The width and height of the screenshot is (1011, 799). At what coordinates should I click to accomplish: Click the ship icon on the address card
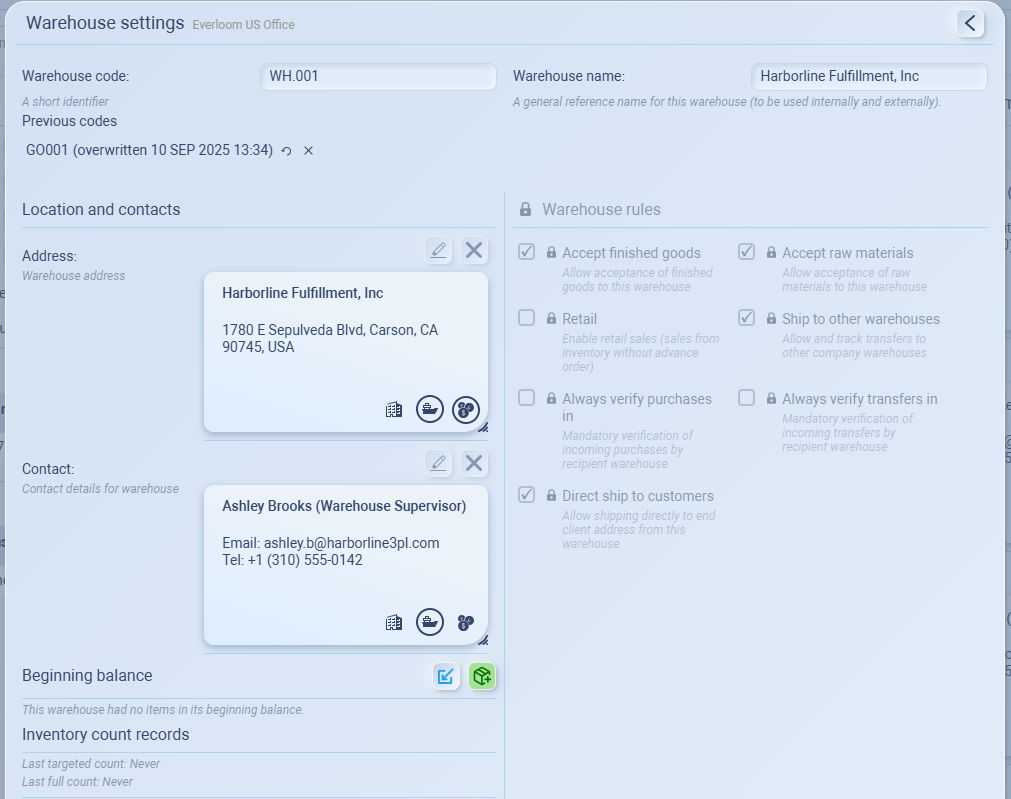[x=430, y=409]
